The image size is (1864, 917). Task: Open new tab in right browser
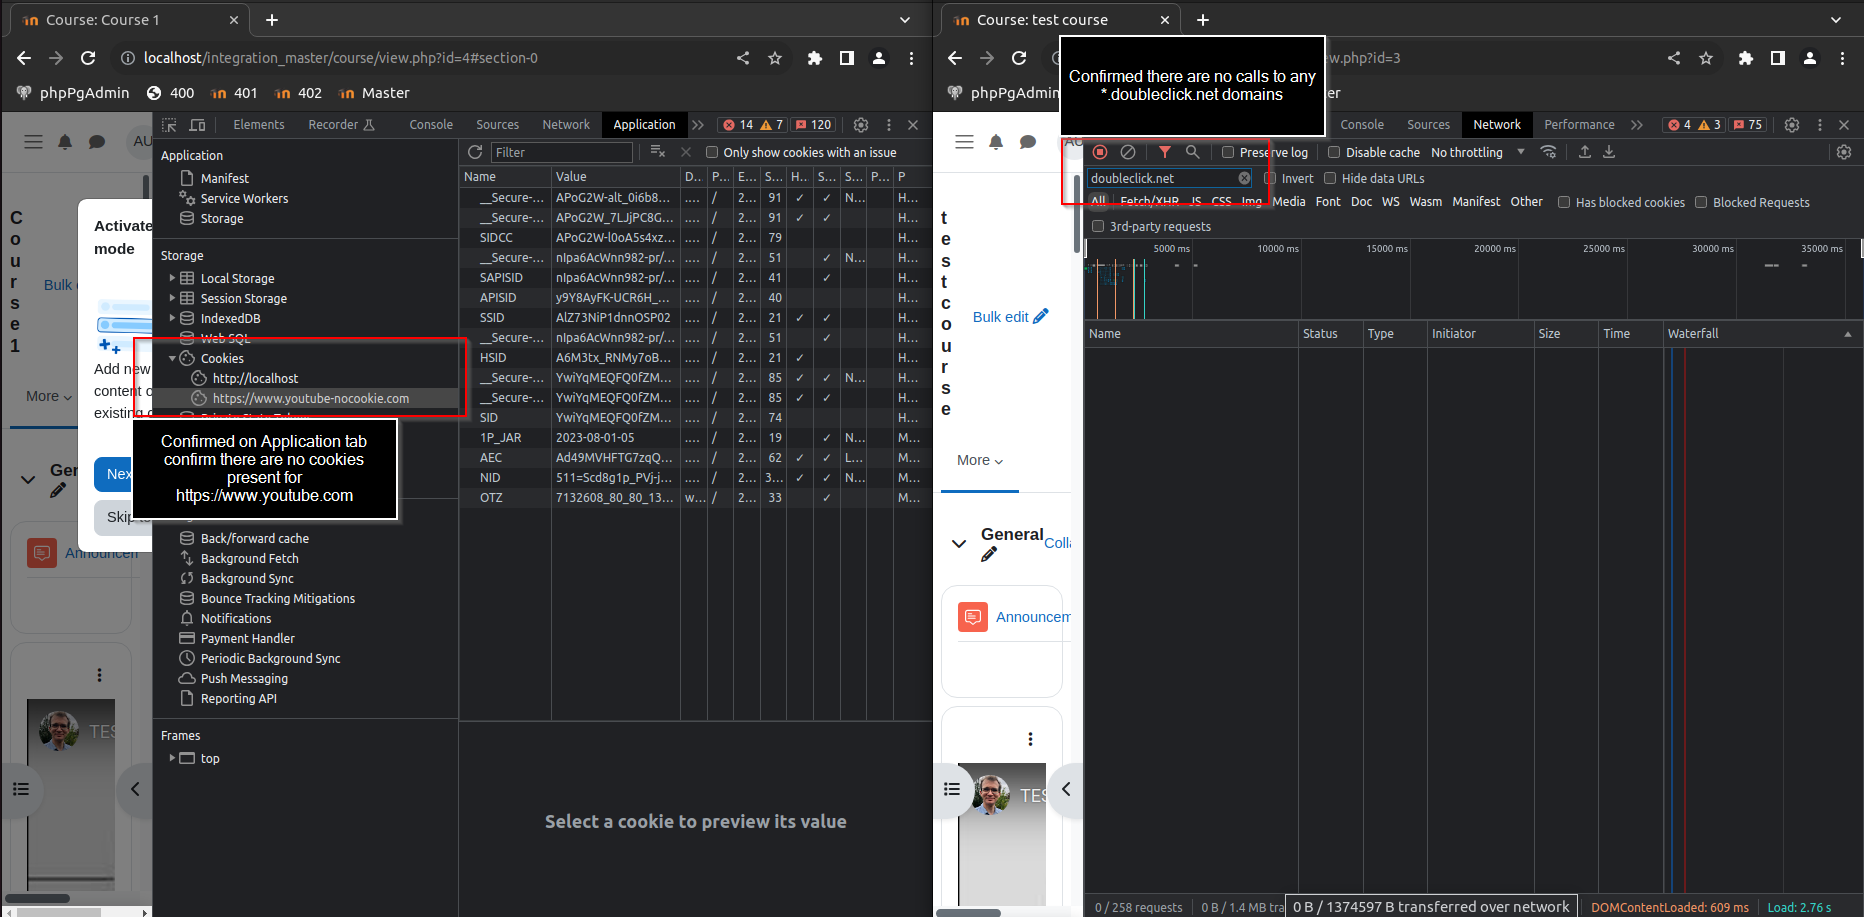click(1202, 20)
